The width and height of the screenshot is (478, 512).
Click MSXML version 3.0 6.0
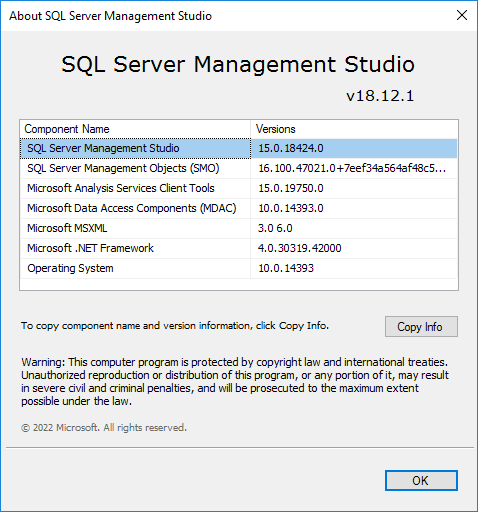pos(275,228)
